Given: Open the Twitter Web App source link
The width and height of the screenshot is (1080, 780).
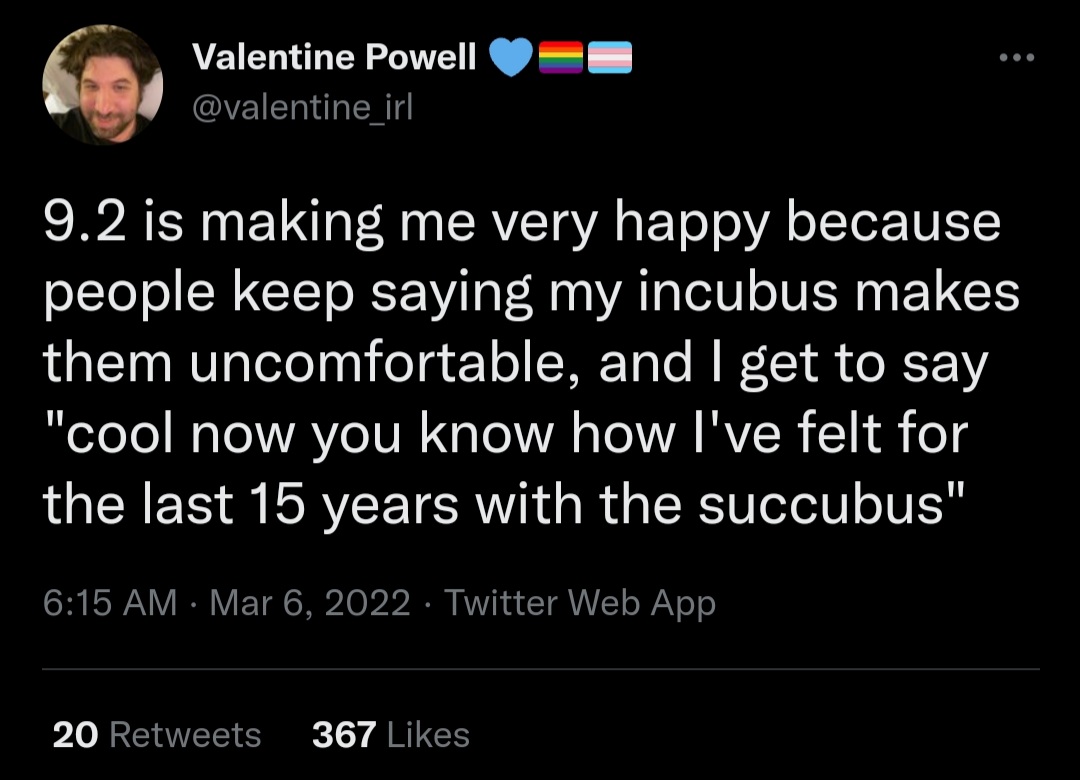Looking at the screenshot, I should pyautogui.click(x=580, y=603).
